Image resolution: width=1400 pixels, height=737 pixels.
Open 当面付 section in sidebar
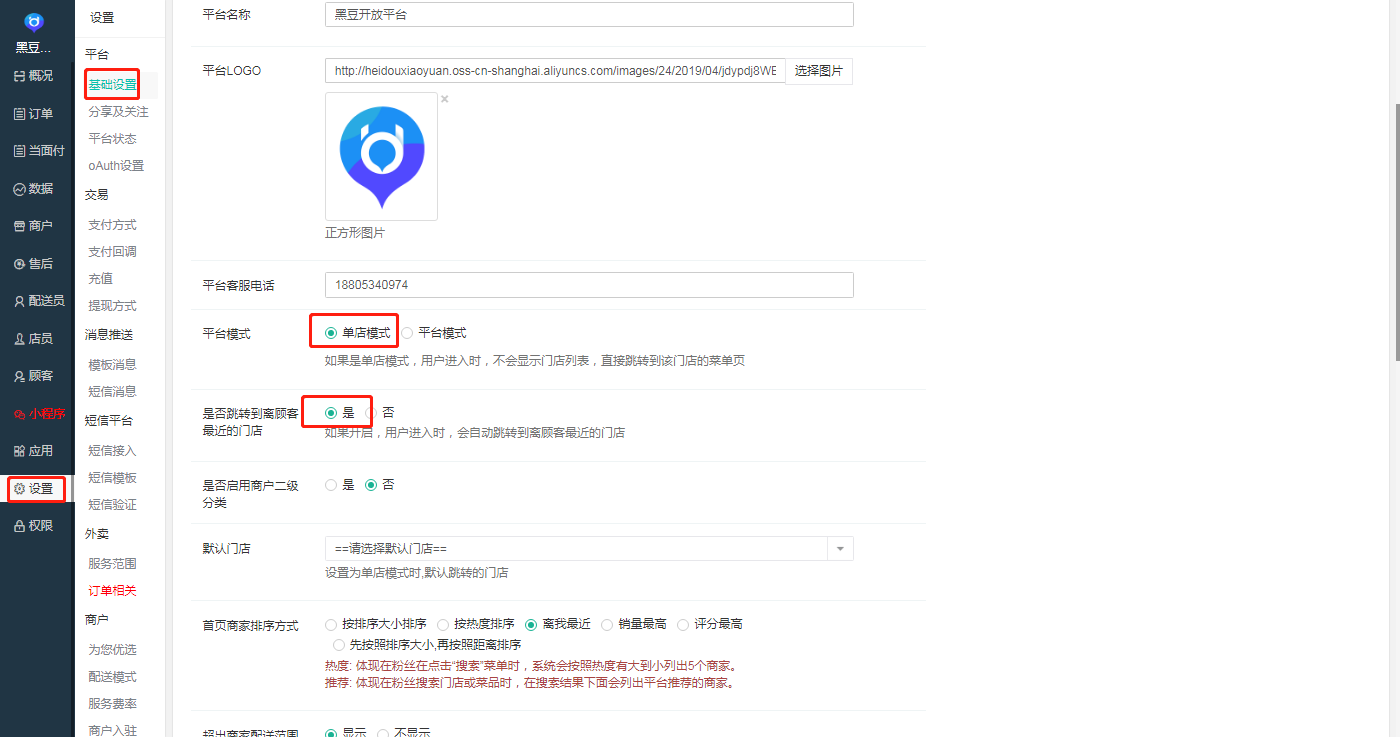pyautogui.click(x=37, y=151)
